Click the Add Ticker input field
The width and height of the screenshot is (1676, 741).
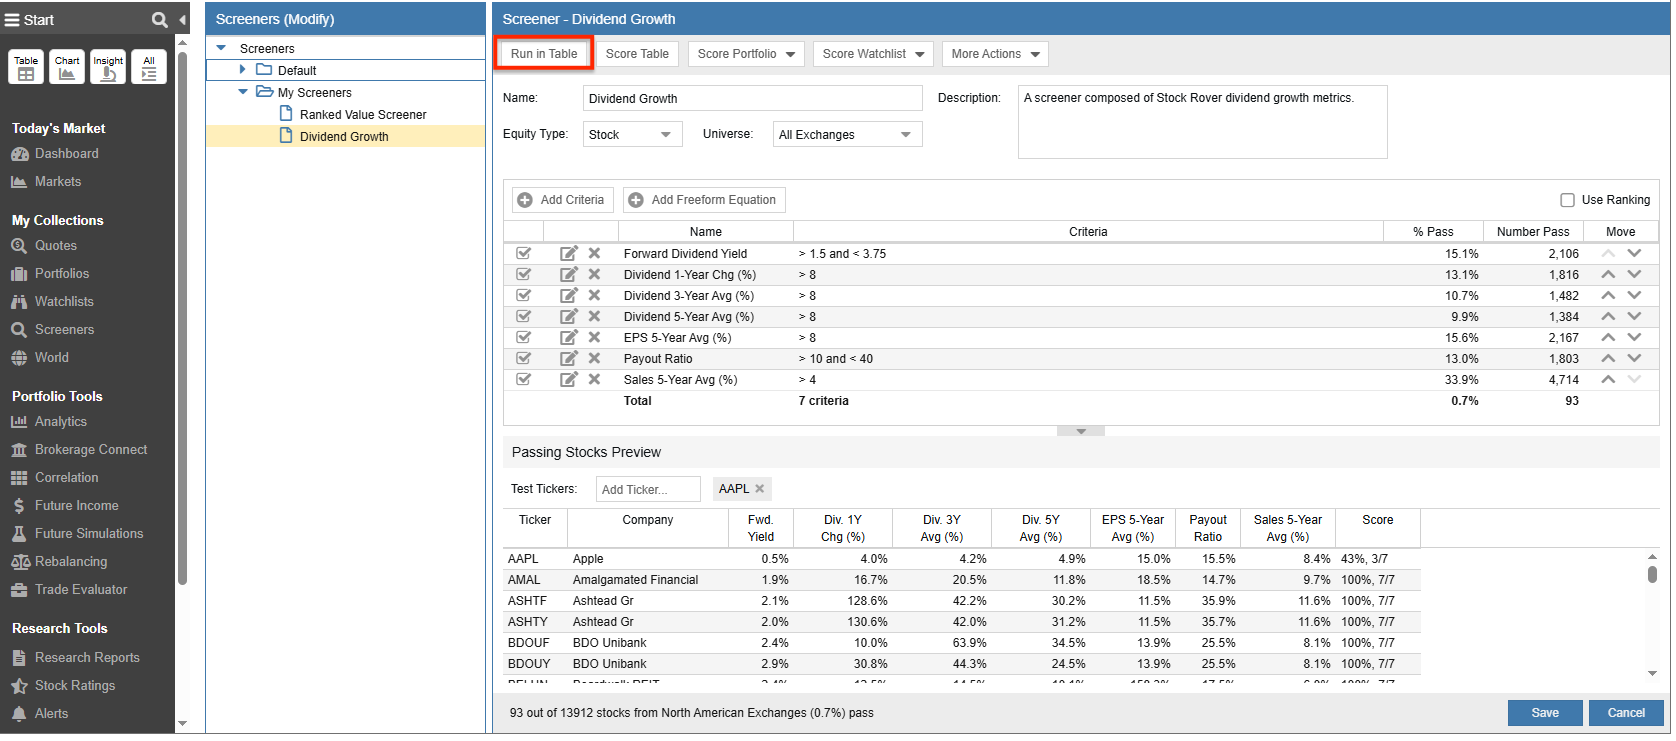click(648, 489)
